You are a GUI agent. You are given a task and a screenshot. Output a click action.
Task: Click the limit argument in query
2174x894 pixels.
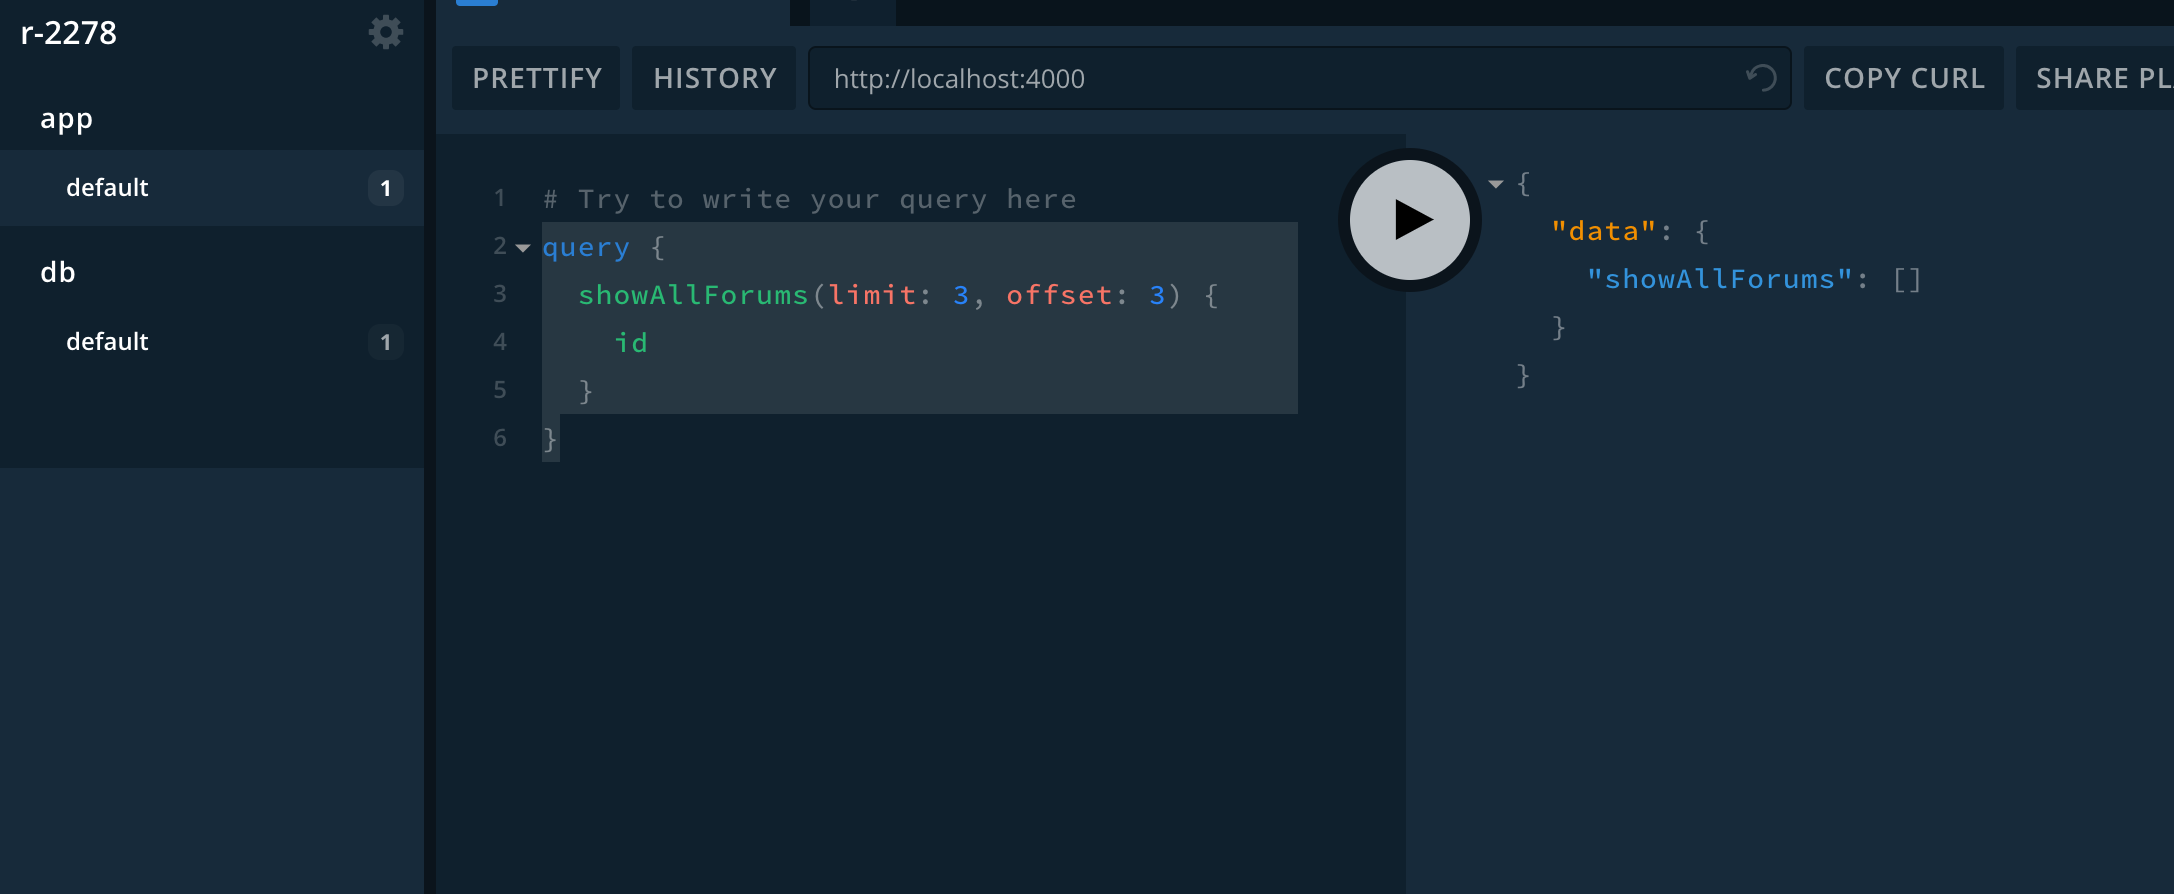click(872, 295)
